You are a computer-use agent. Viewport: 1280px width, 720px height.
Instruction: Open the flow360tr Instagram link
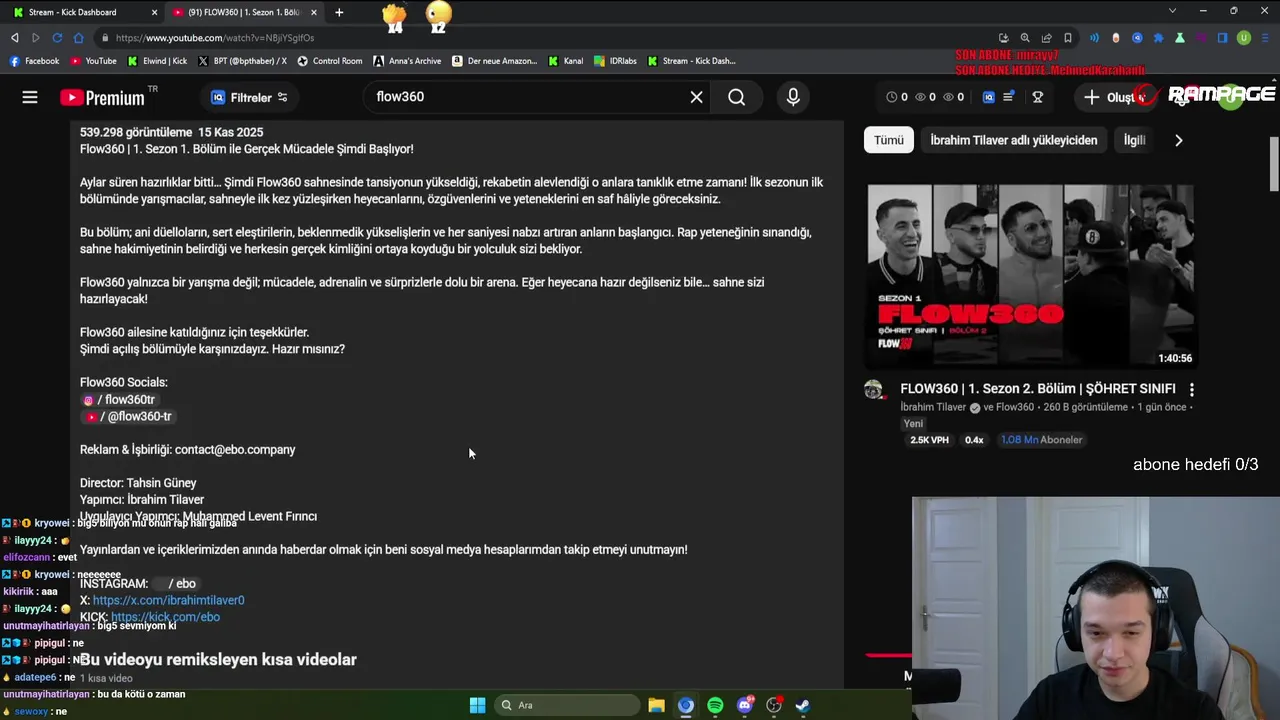[x=118, y=399]
